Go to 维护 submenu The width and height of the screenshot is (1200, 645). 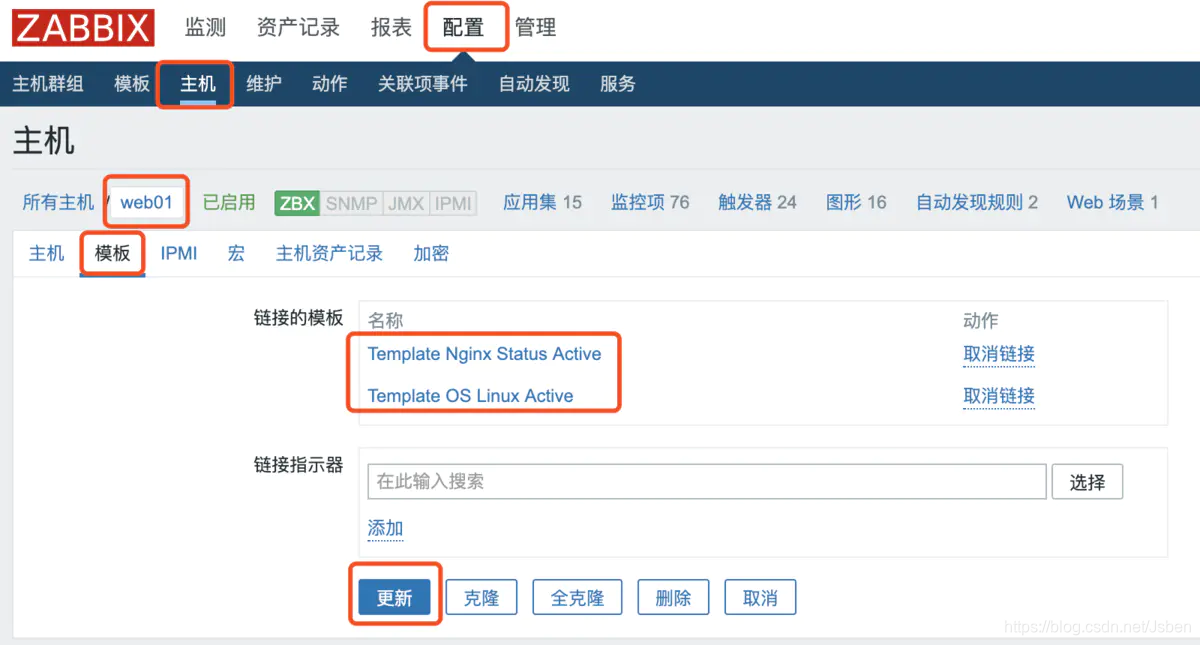click(x=264, y=84)
